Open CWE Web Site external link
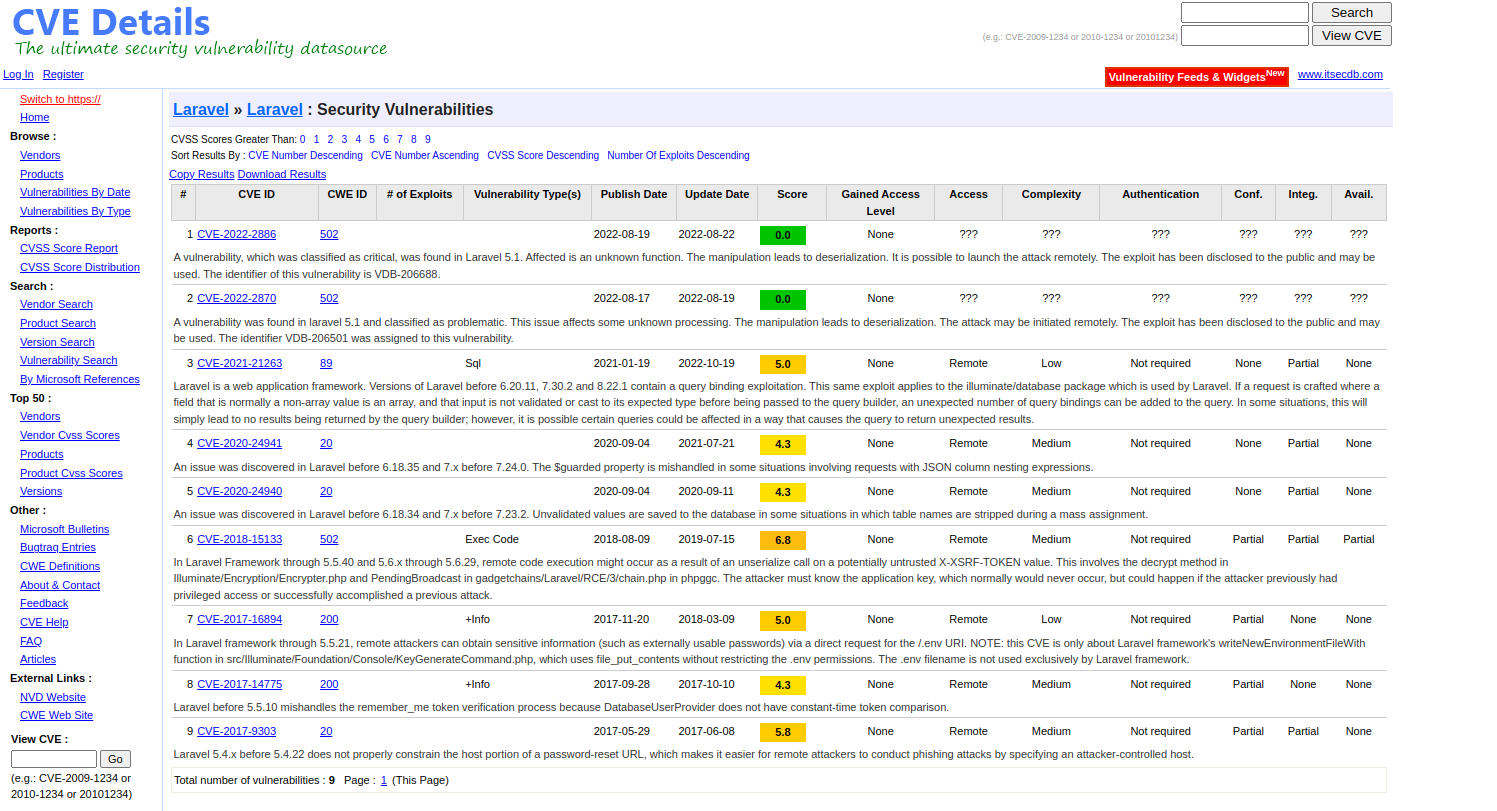Viewport: 1497px width, 811px height. pyautogui.click(x=56, y=715)
